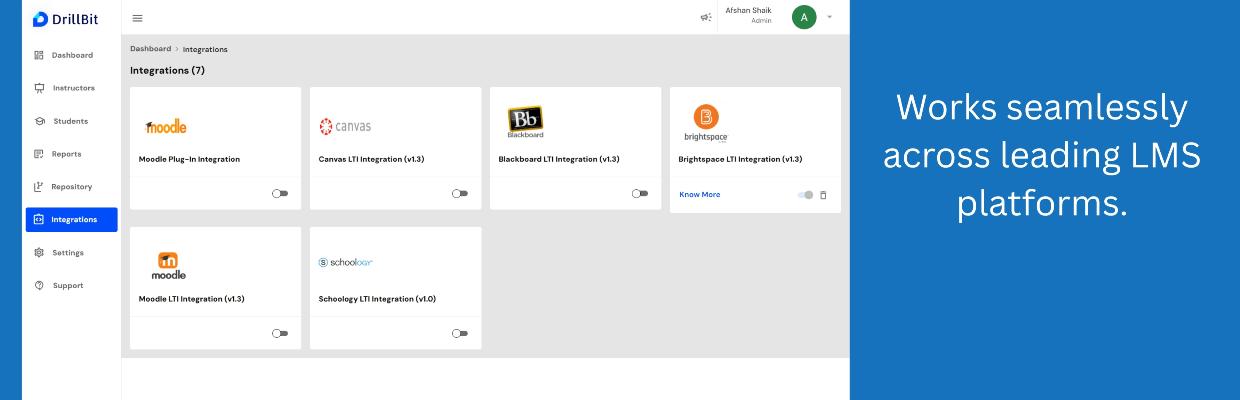Click Canvas LTI Integration (v1.3) title
The image size is (1240, 400).
(x=369, y=159)
